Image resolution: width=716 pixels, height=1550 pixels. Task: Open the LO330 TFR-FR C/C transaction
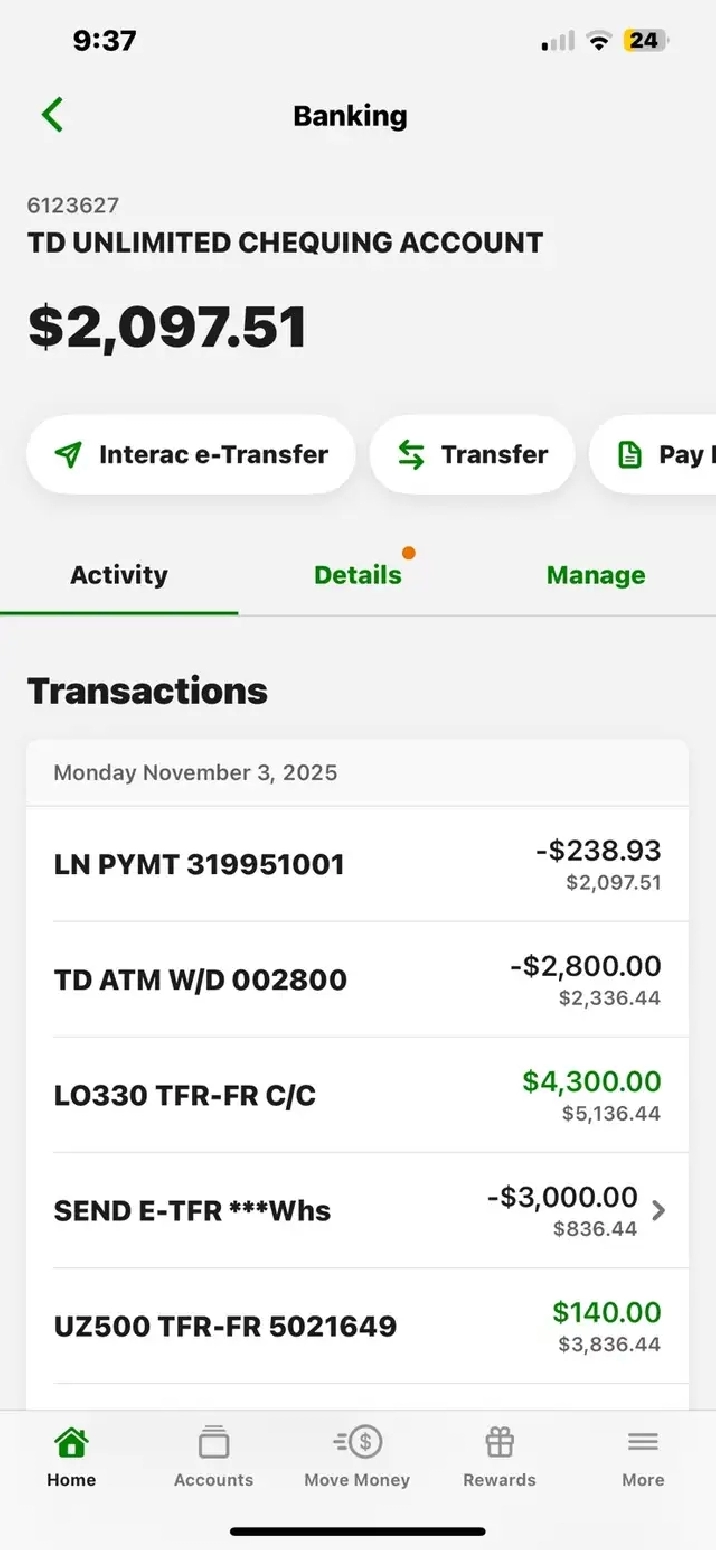coord(357,1095)
